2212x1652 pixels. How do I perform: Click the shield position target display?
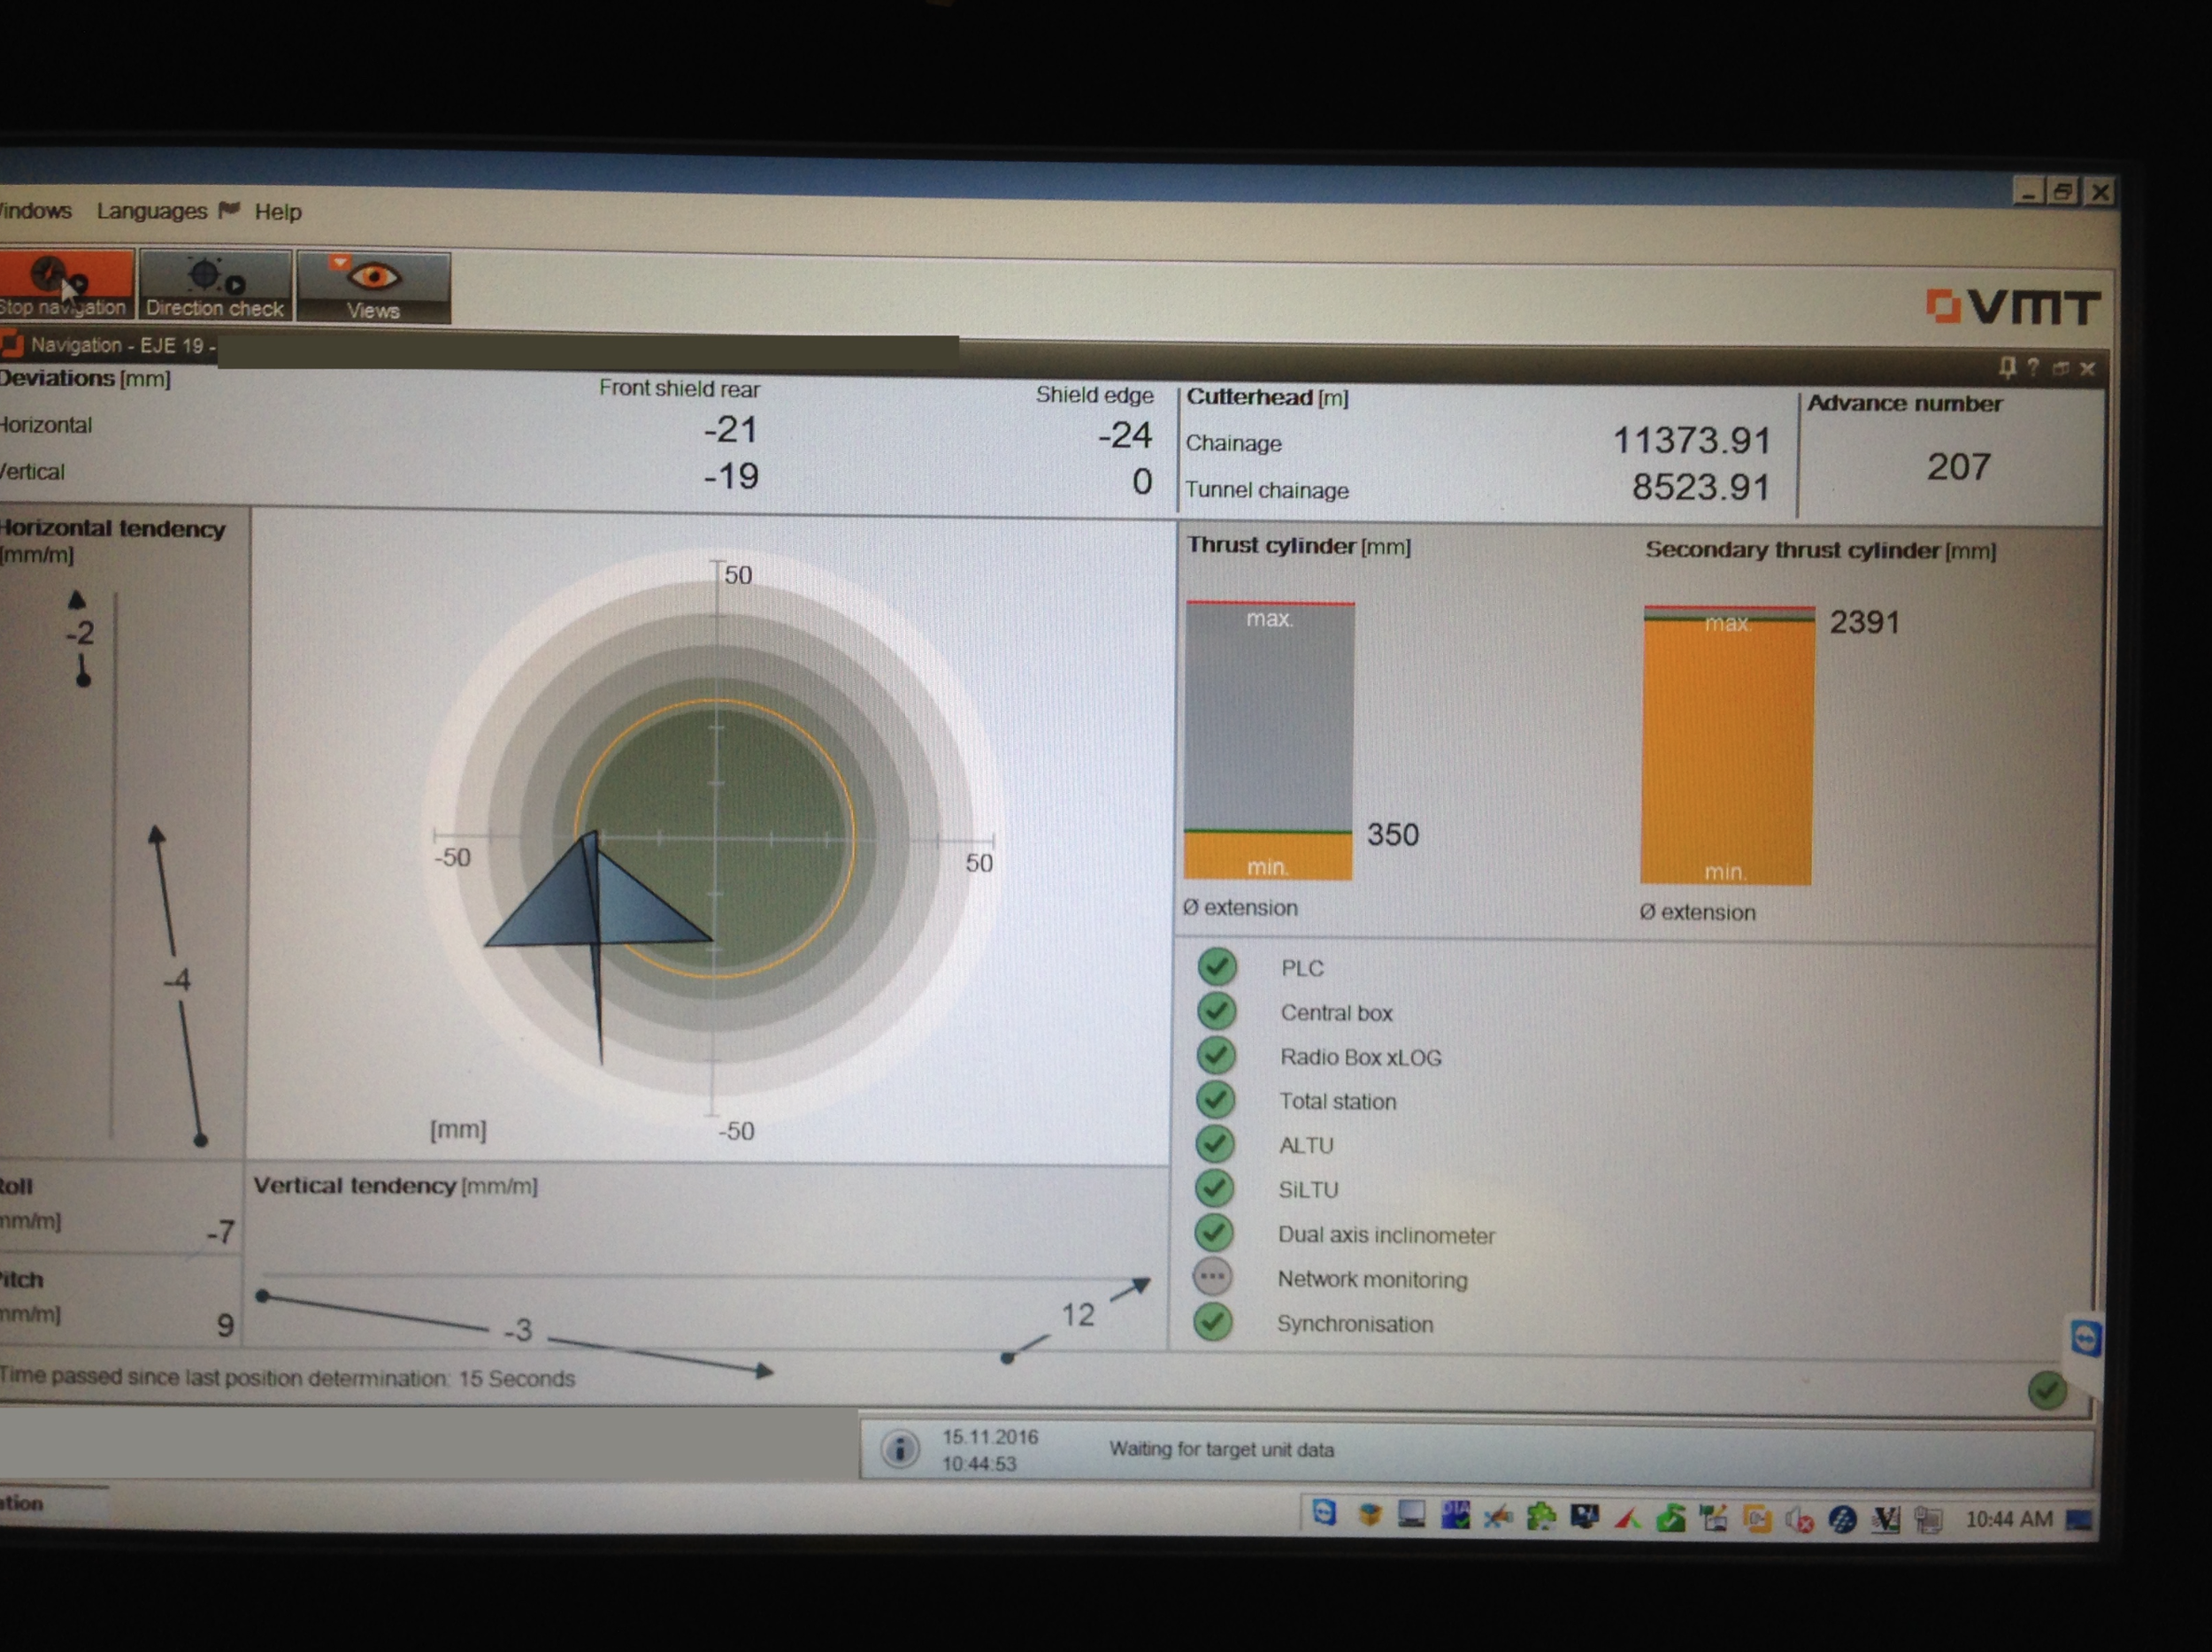click(714, 838)
